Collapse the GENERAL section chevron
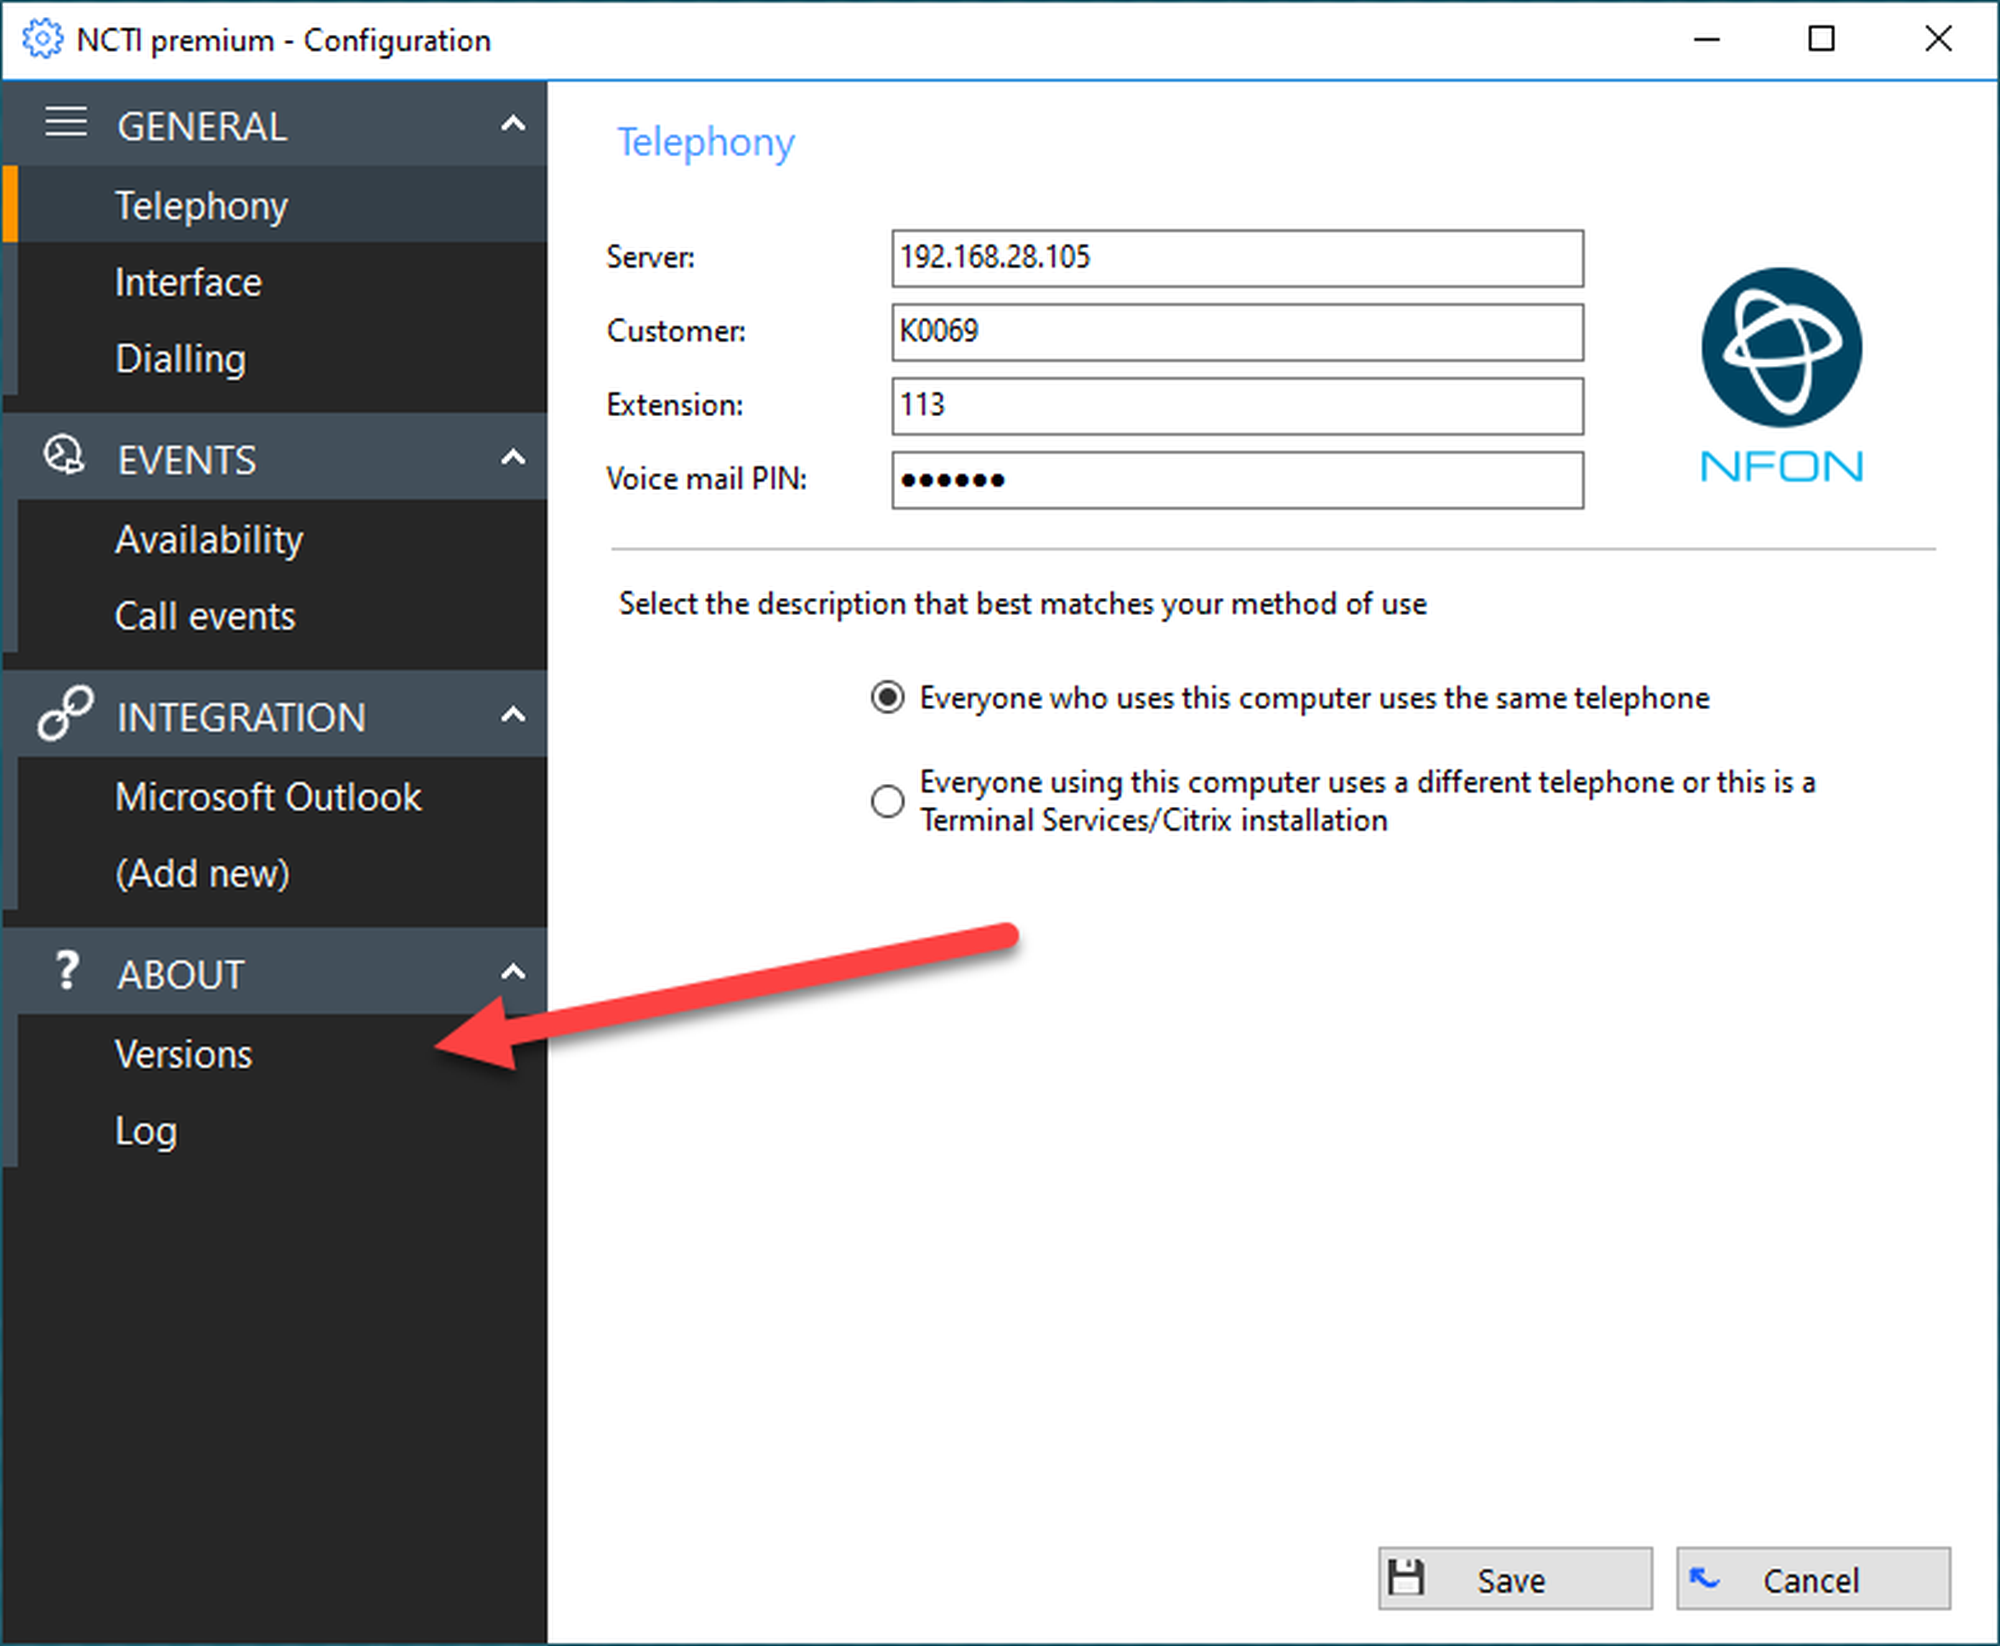This screenshot has height=1646, width=2000. point(513,125)
